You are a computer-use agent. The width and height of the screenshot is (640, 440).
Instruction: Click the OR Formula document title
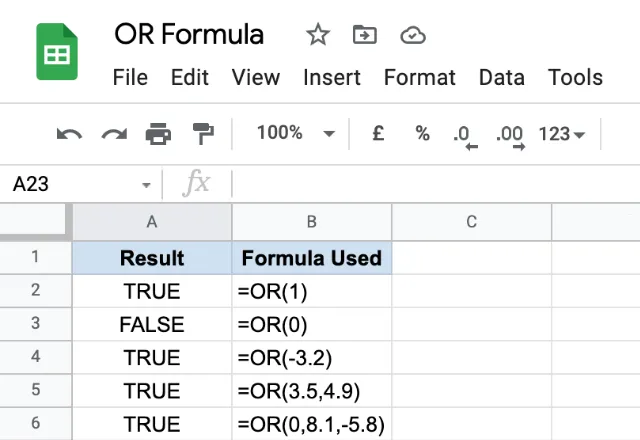pyautogui.click(x=189, y=34)
